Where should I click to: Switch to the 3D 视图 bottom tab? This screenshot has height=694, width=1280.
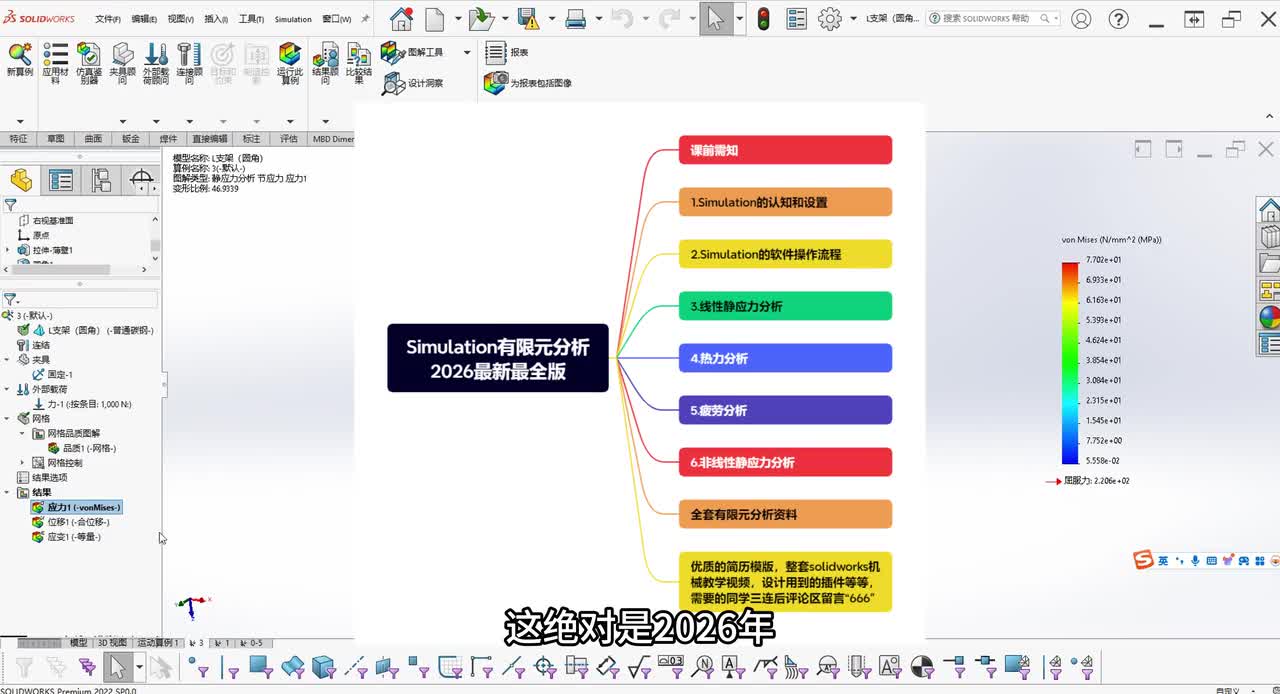111,643
